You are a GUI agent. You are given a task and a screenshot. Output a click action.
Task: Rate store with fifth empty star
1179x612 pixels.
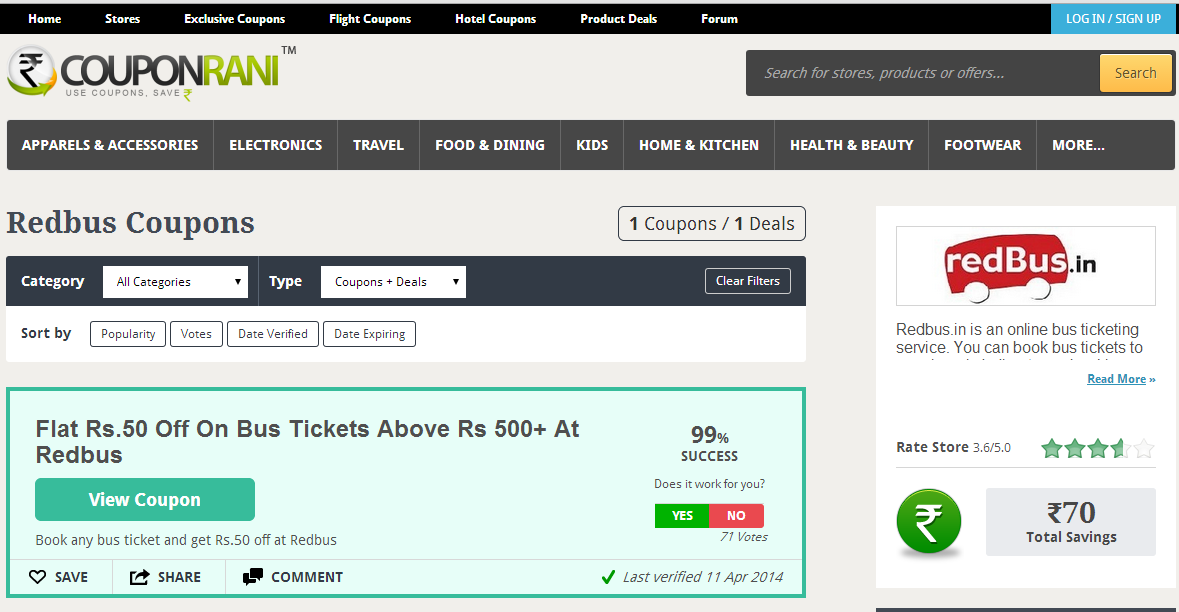click(x=1144, y=448)
